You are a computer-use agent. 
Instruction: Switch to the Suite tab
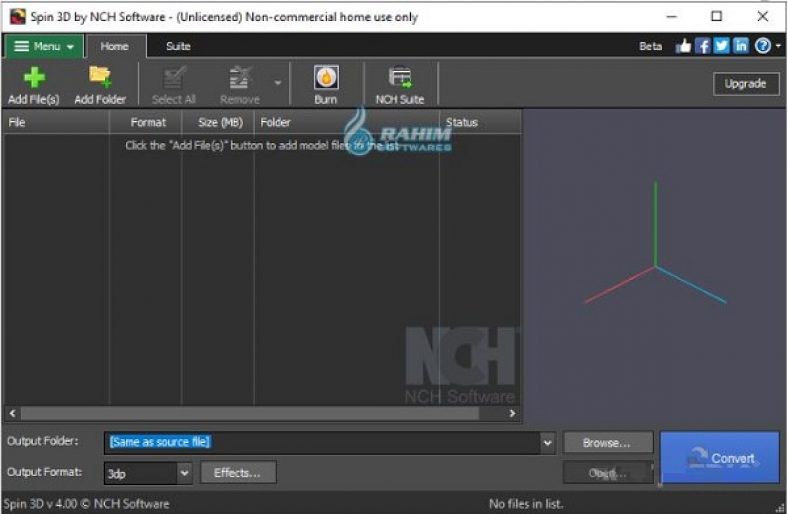pos(178,46)
